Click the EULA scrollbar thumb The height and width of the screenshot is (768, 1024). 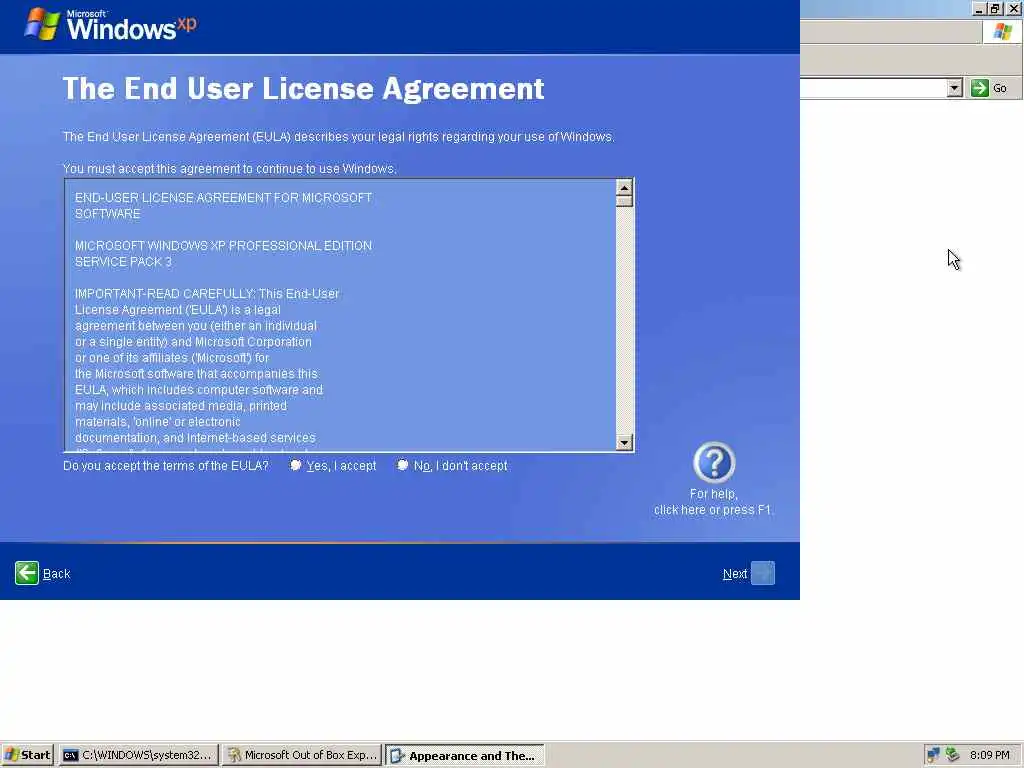(624, 201)
